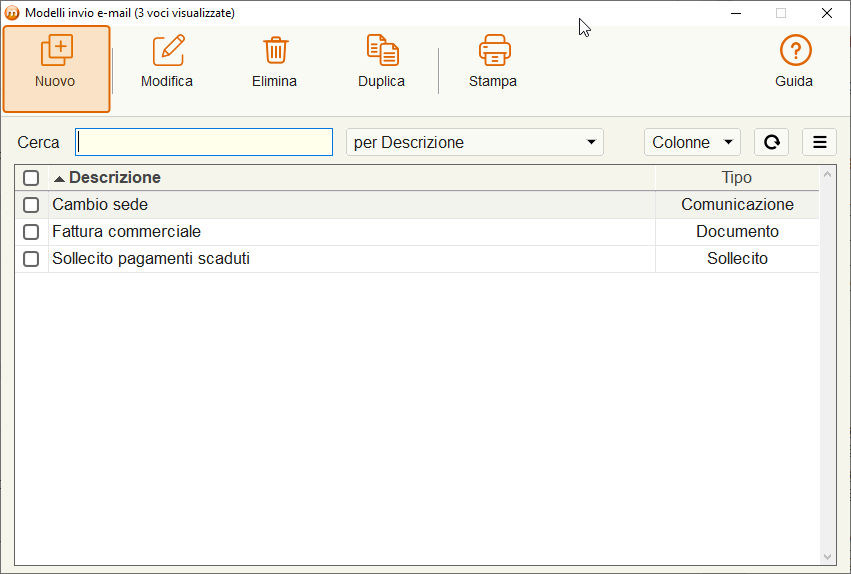Click the scroll-down arrow of the list
Viewport: 851px width, 574px height.
coord(827,557)
